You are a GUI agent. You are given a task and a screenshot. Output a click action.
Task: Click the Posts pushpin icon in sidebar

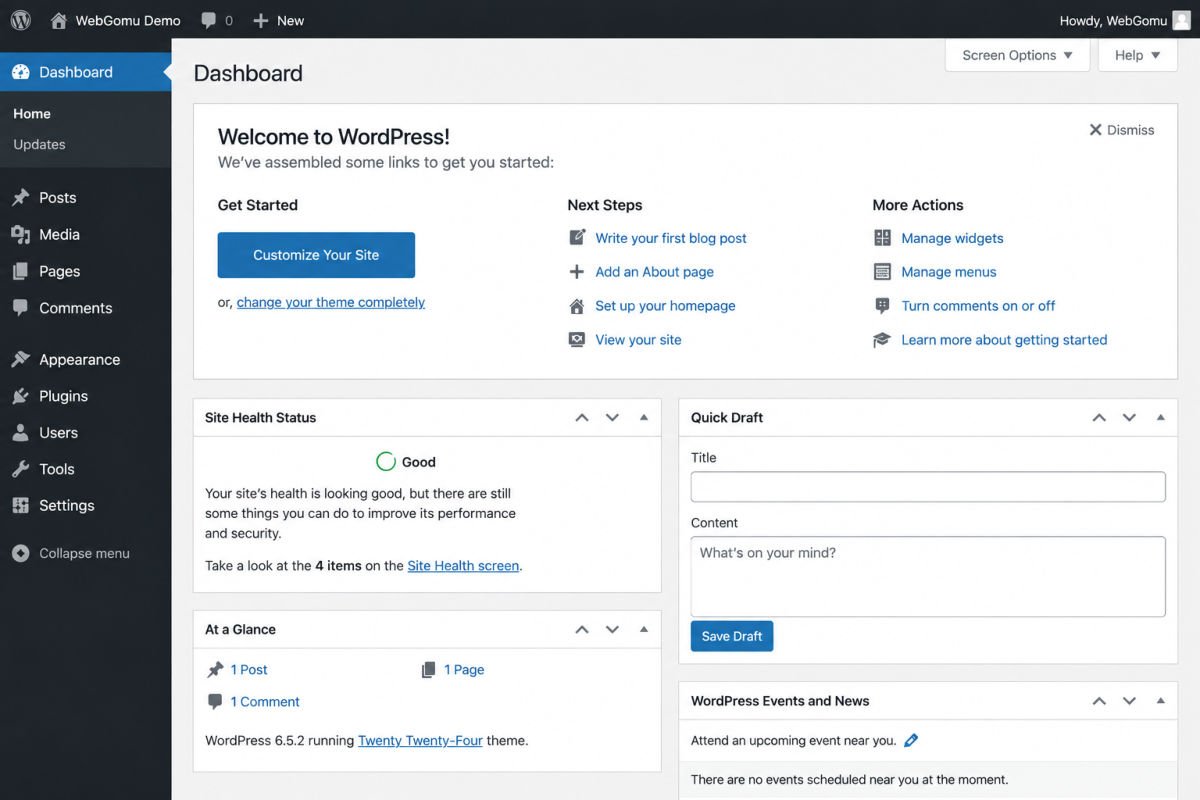click(x=20, y=198)
